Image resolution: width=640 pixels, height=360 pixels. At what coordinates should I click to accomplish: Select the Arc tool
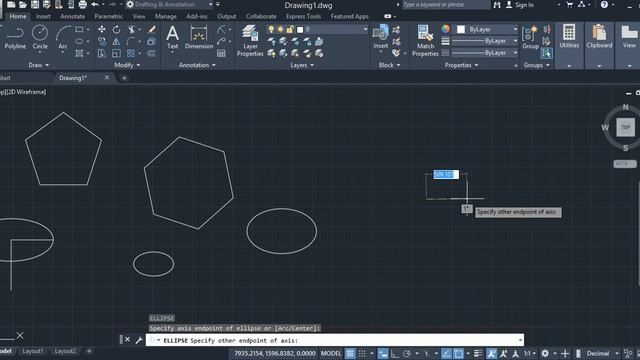pos(62,37)
